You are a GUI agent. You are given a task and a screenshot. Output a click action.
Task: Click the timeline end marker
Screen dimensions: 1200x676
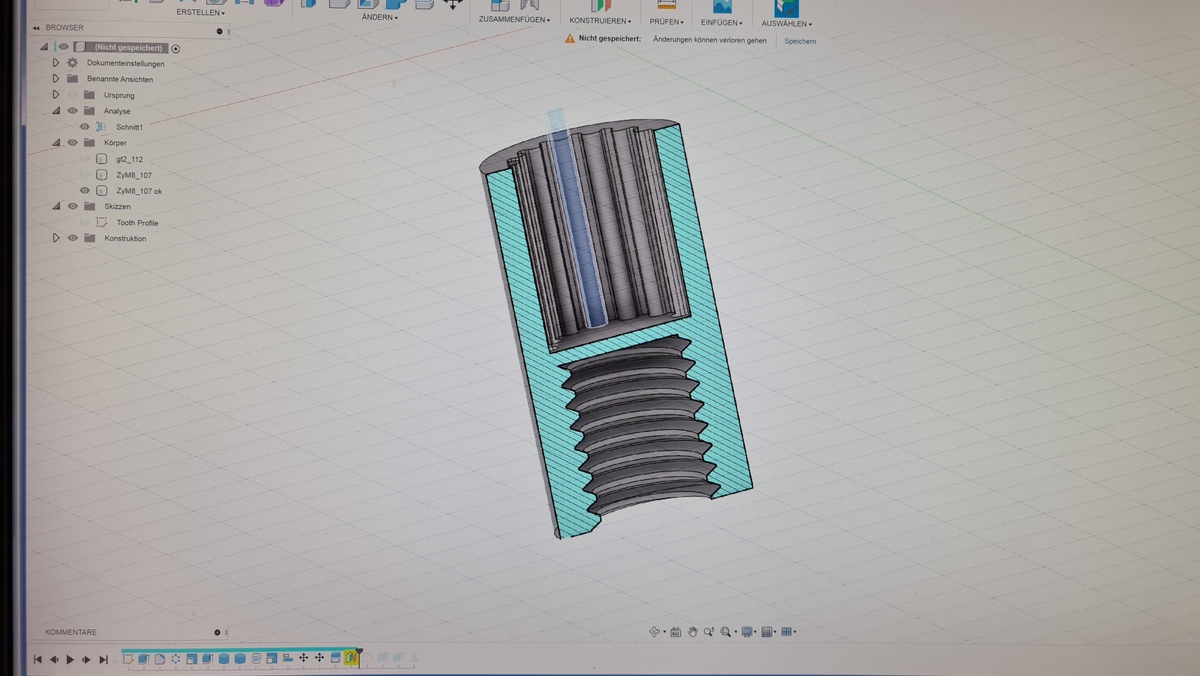(359, 655)
